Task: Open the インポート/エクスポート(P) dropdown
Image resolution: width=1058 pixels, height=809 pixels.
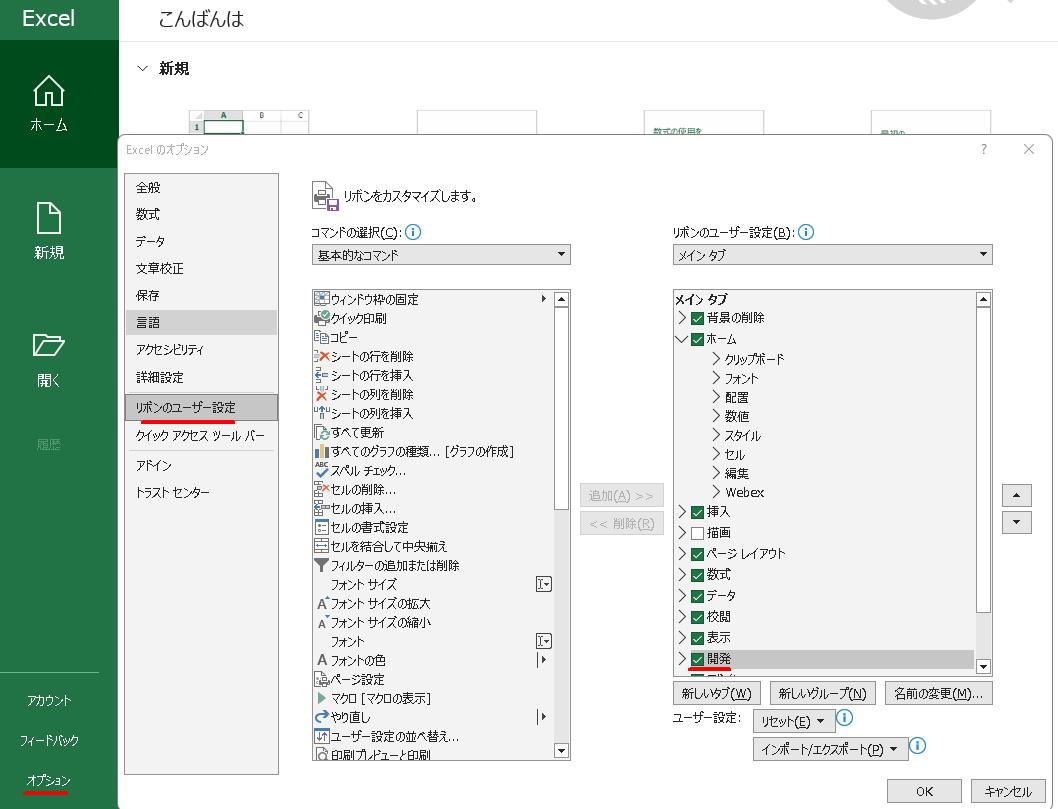Action: pos(830,749)
